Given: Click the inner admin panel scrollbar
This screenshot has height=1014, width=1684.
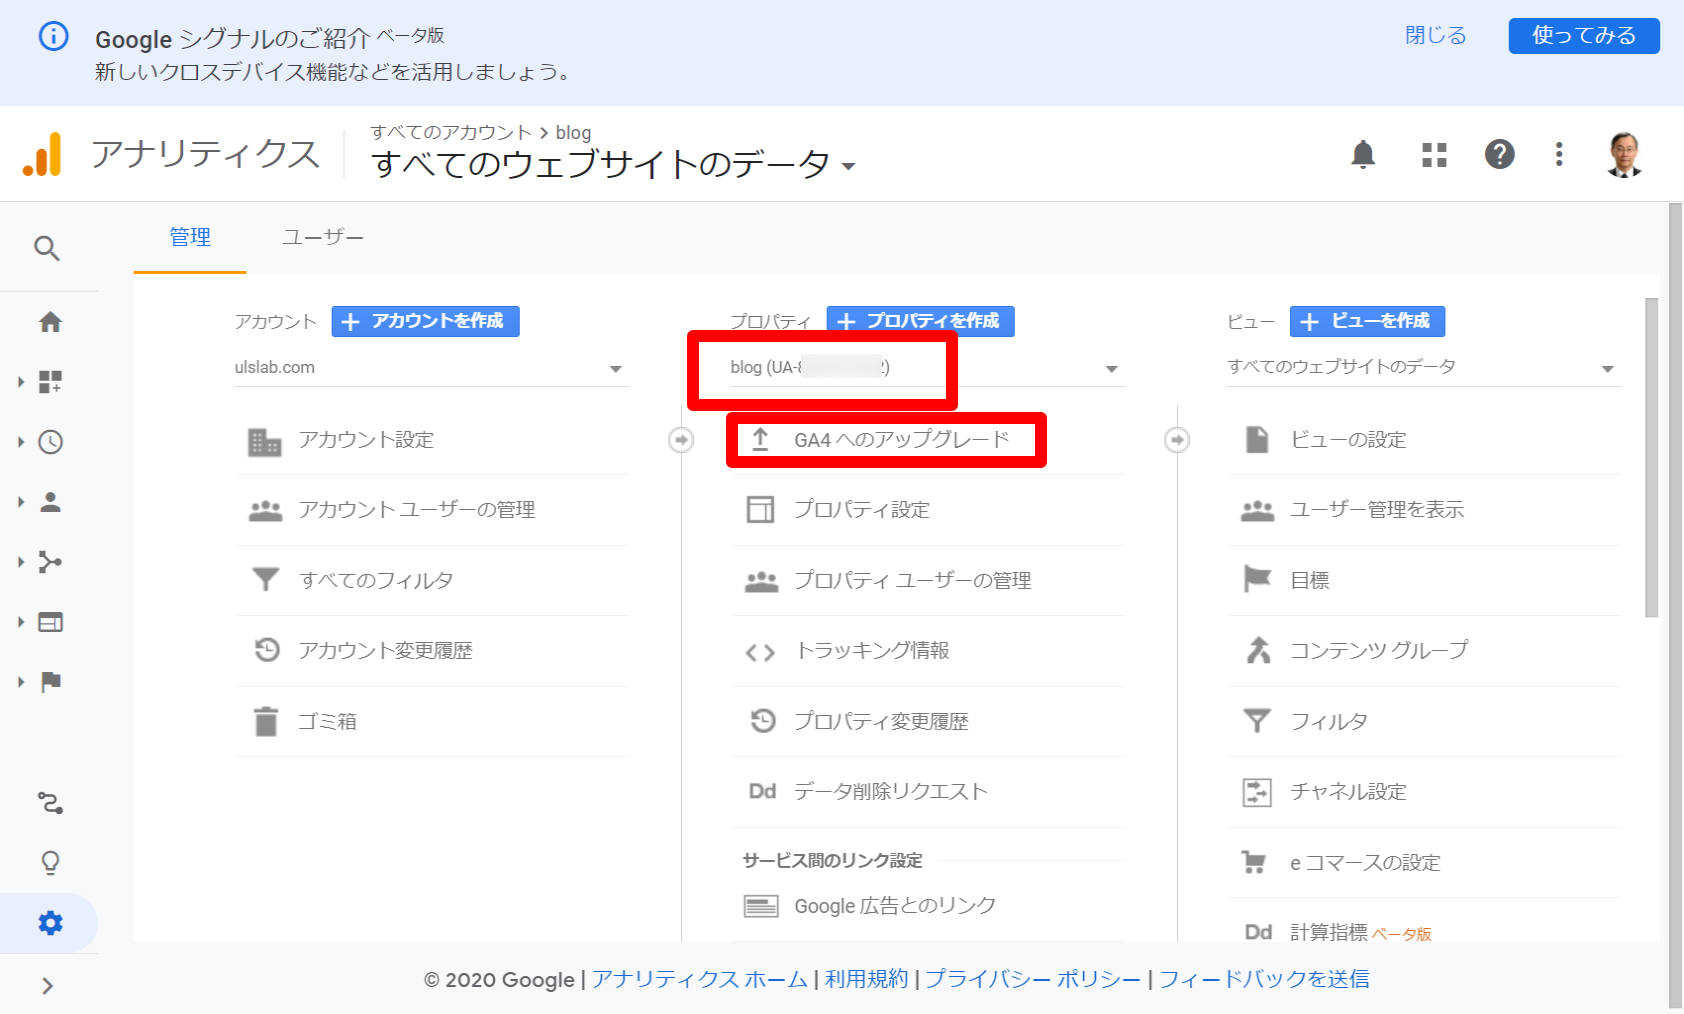Looking at the screenshot, I should pos(1651,458).
